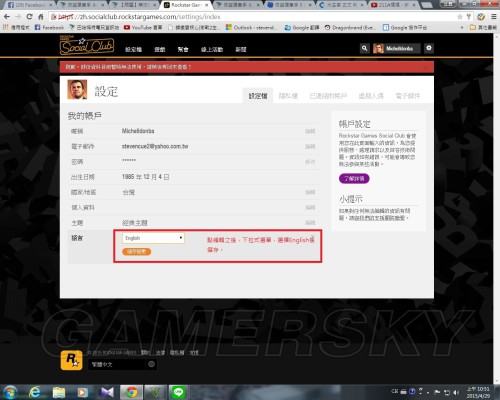Image resolution: width=500 pixels, height=400 pixels.
Task: Click the large profile avatar beside 設定
Action: (x=77, y=89)
